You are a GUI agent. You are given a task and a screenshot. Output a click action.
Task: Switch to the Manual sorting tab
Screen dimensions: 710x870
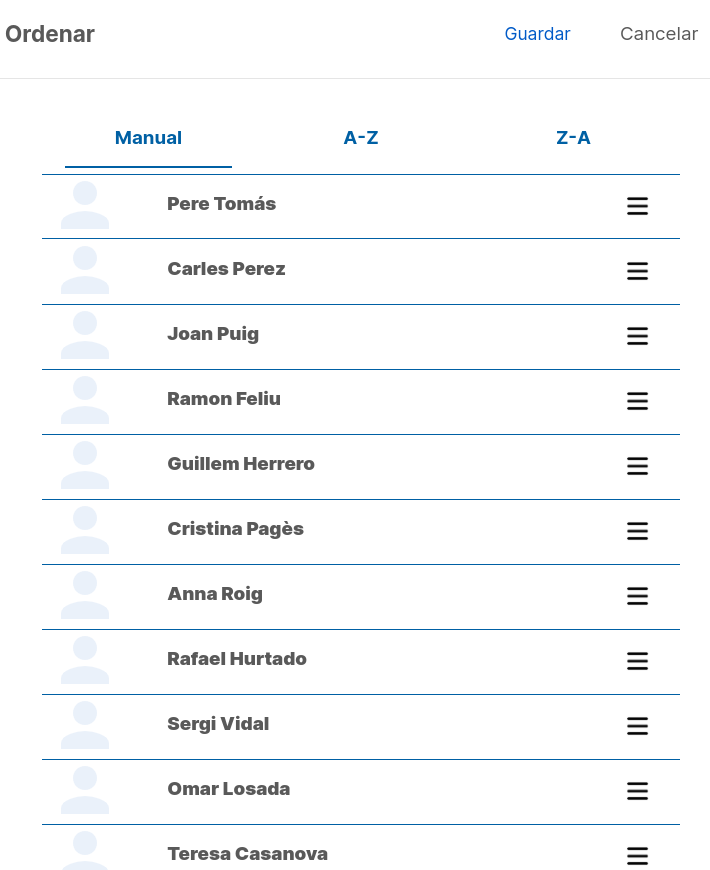click(x=148, y=138)
